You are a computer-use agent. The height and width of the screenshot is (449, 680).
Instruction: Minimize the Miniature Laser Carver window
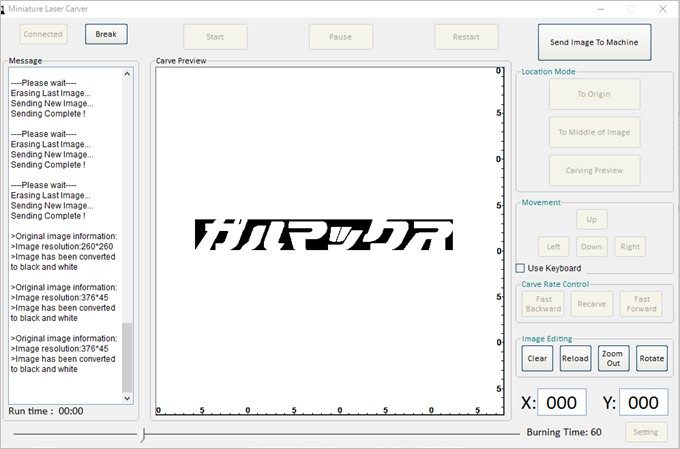click(601, 9)
